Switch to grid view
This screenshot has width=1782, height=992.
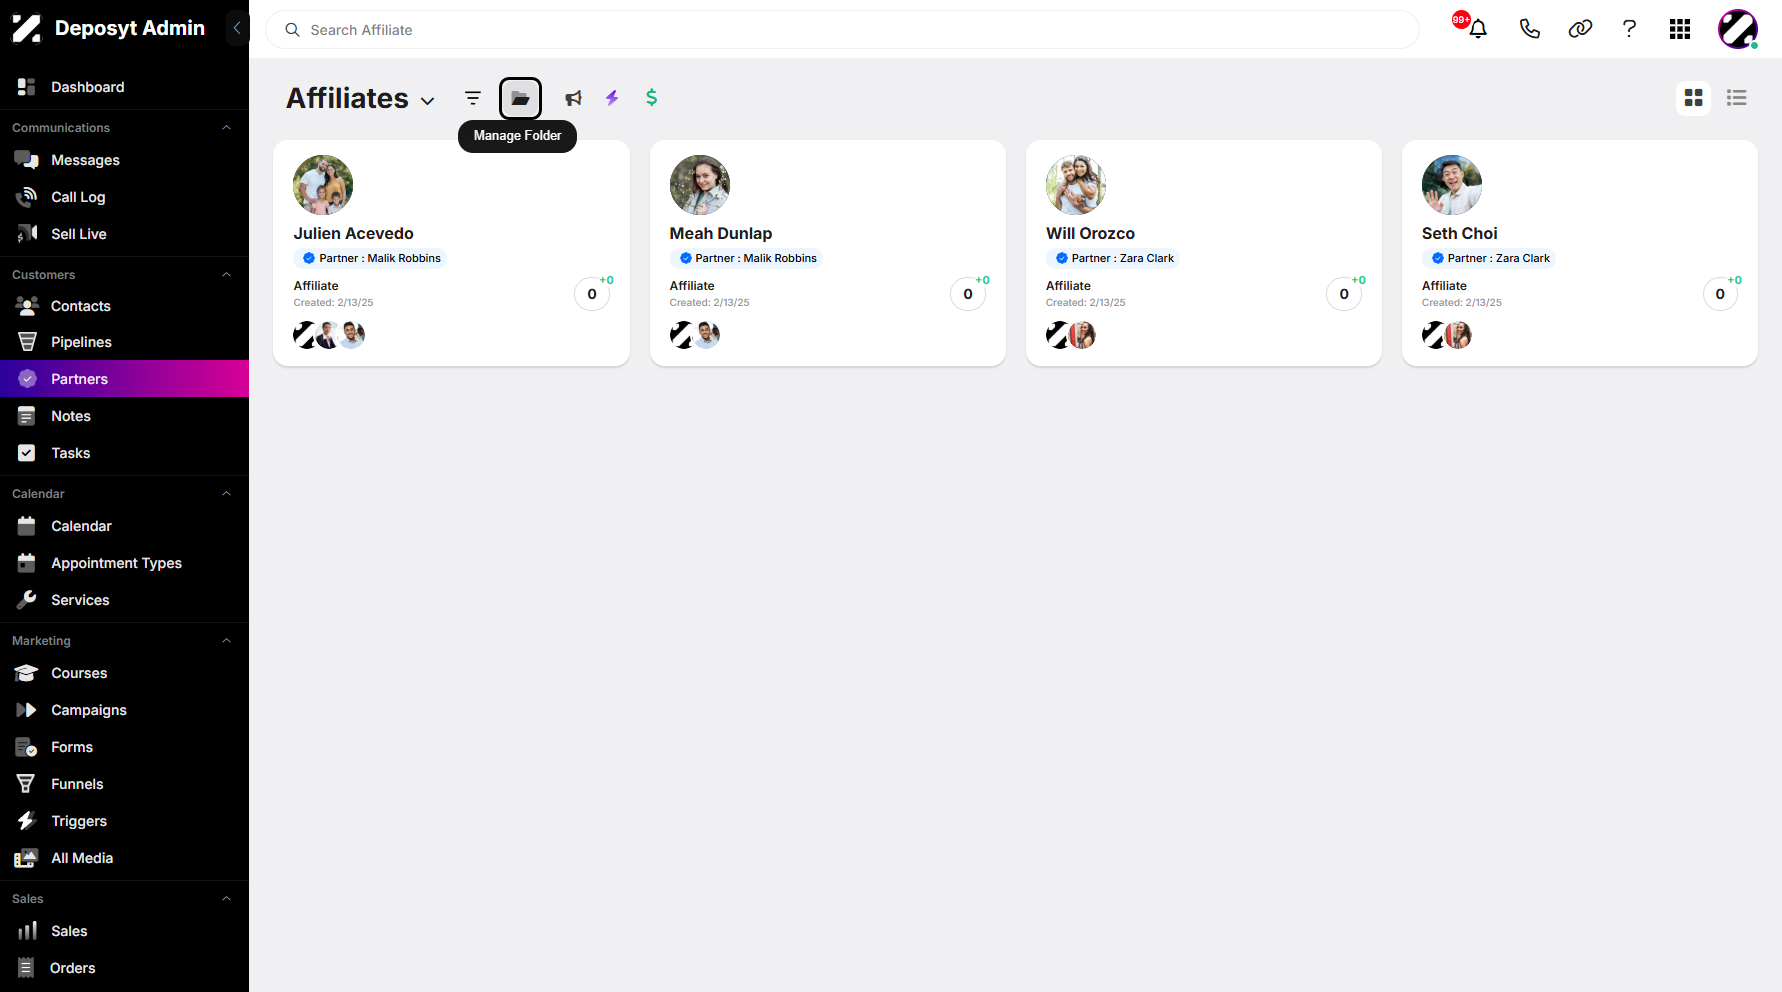[x=1693, y=97]
